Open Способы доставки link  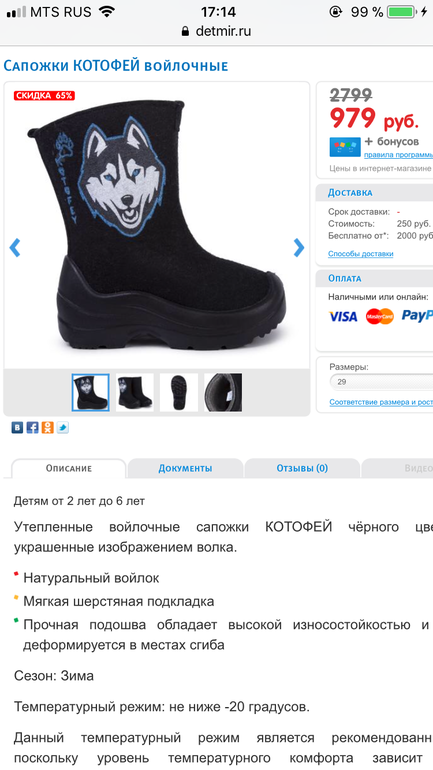click(x=361, y=254)
